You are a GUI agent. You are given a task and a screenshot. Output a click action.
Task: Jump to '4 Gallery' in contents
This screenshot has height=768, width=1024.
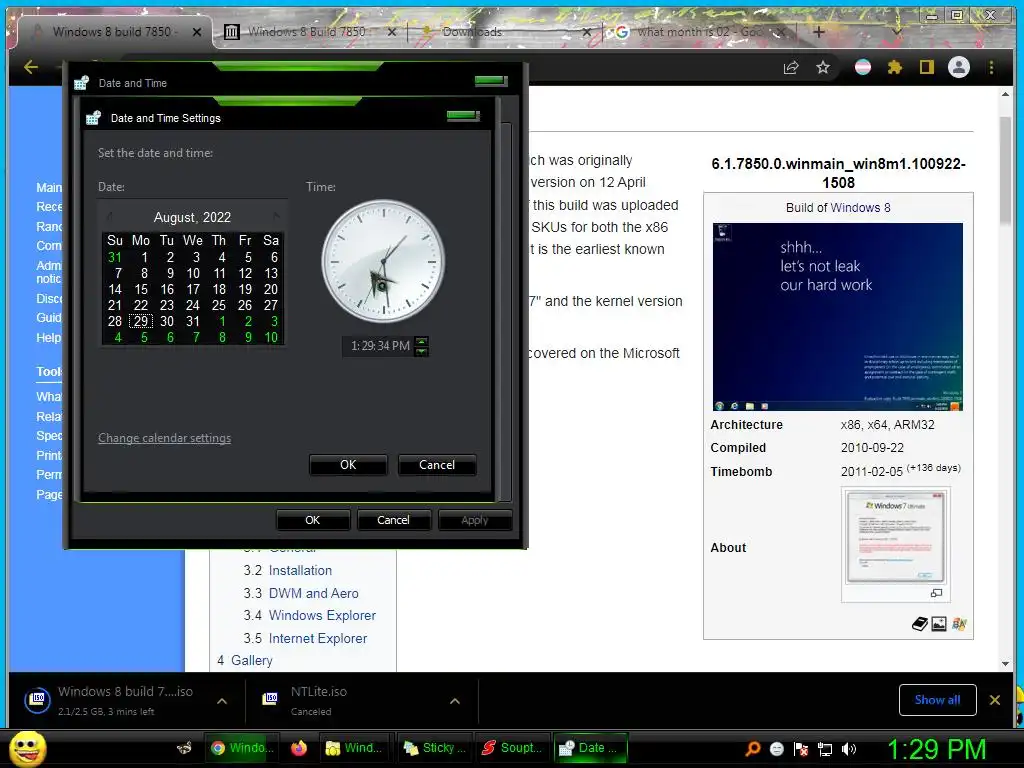pos(244,660)
